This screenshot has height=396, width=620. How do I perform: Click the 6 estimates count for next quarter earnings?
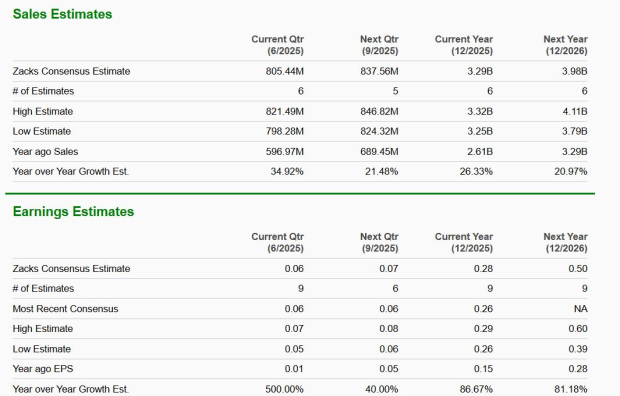[x=395, y=288]
